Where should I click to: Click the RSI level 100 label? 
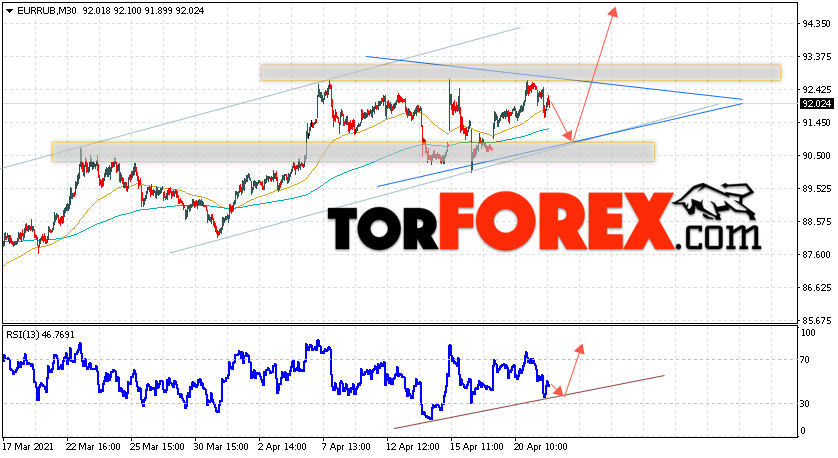pyautogui.click(x=809, y=333)
